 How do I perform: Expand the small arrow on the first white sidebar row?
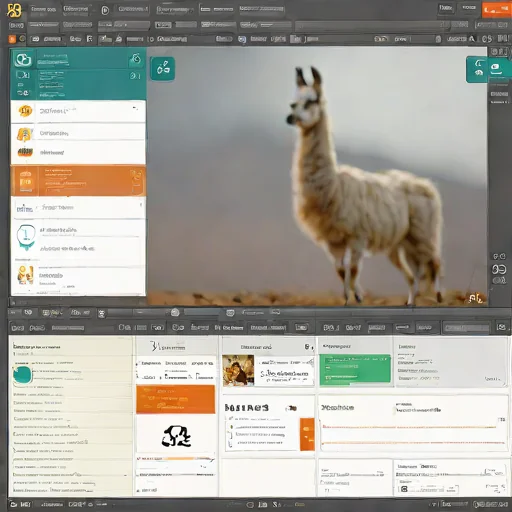pos(135,108)
